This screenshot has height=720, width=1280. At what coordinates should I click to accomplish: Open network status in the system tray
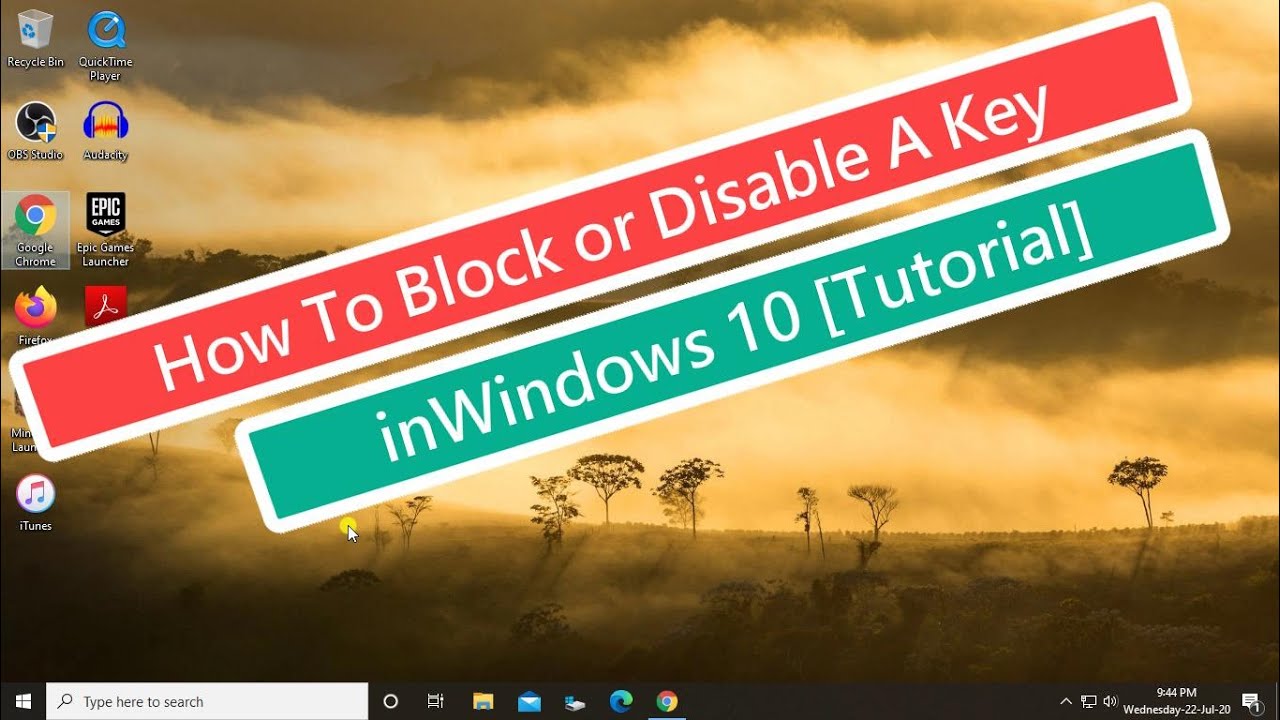pyautogui.click(x=1088, y=702)
